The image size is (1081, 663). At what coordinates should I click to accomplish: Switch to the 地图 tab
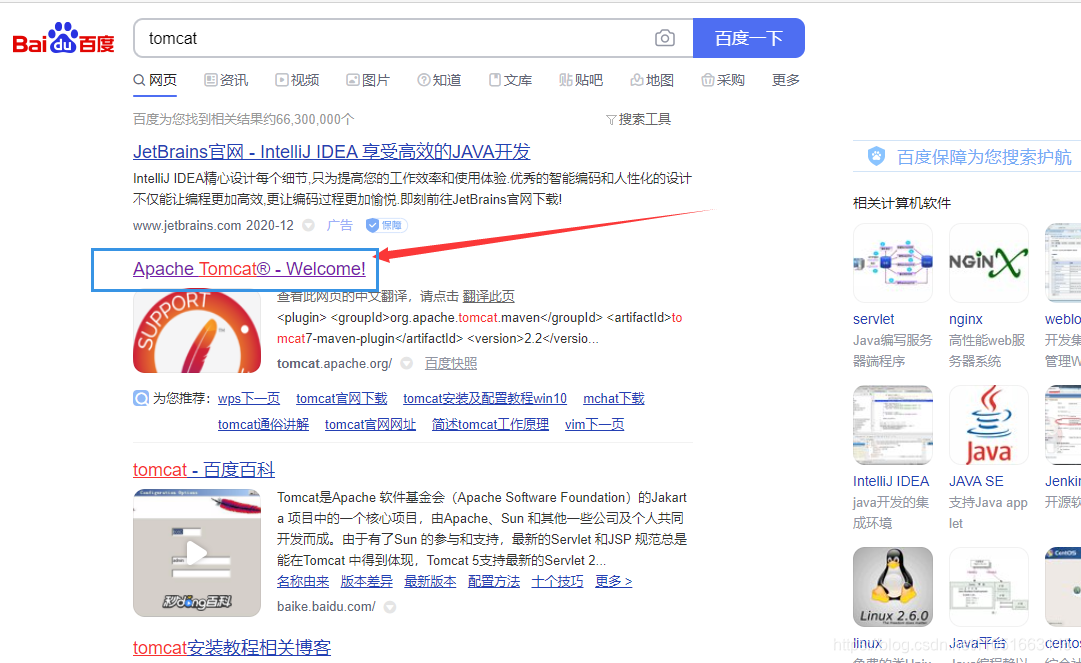652,80
